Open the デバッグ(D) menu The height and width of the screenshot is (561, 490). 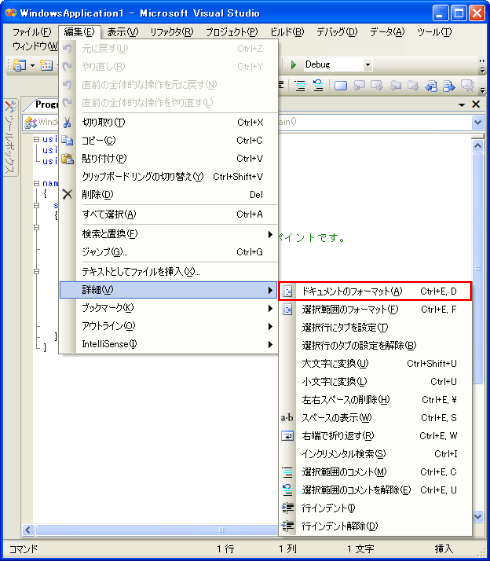337,32
